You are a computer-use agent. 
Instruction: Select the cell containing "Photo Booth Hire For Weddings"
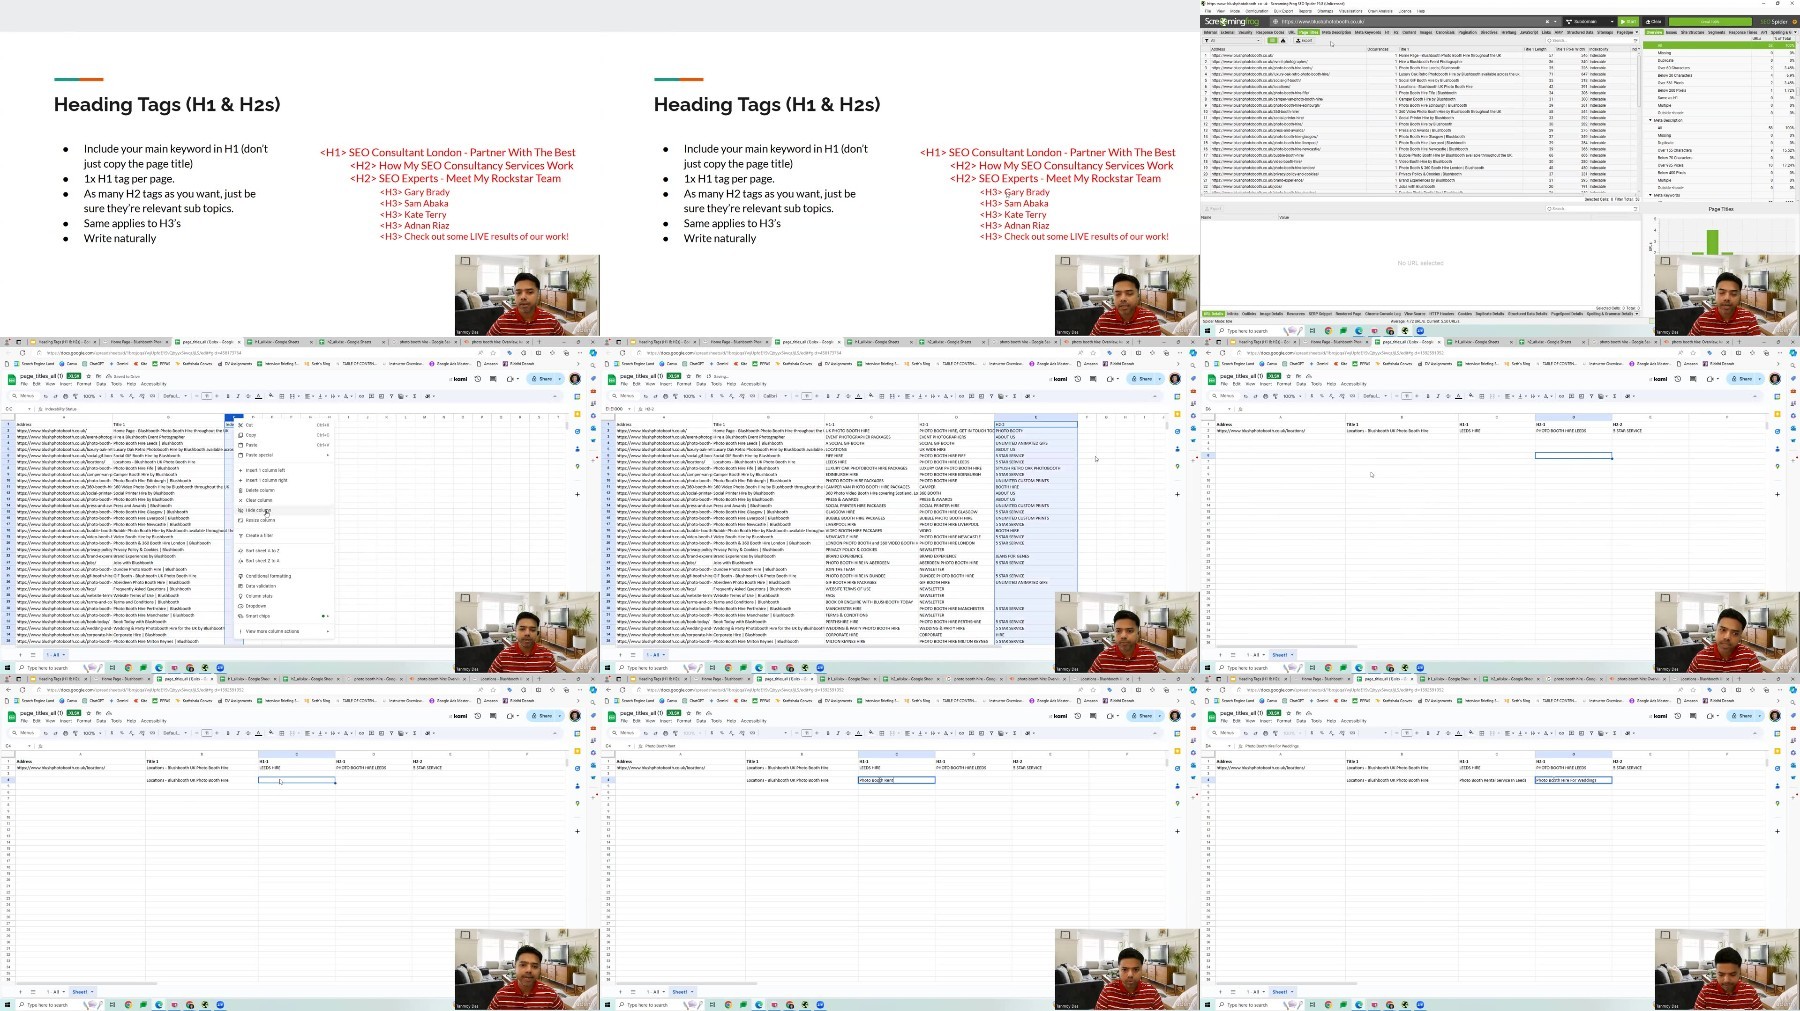pyautogui.click(x=1573, y=780)
